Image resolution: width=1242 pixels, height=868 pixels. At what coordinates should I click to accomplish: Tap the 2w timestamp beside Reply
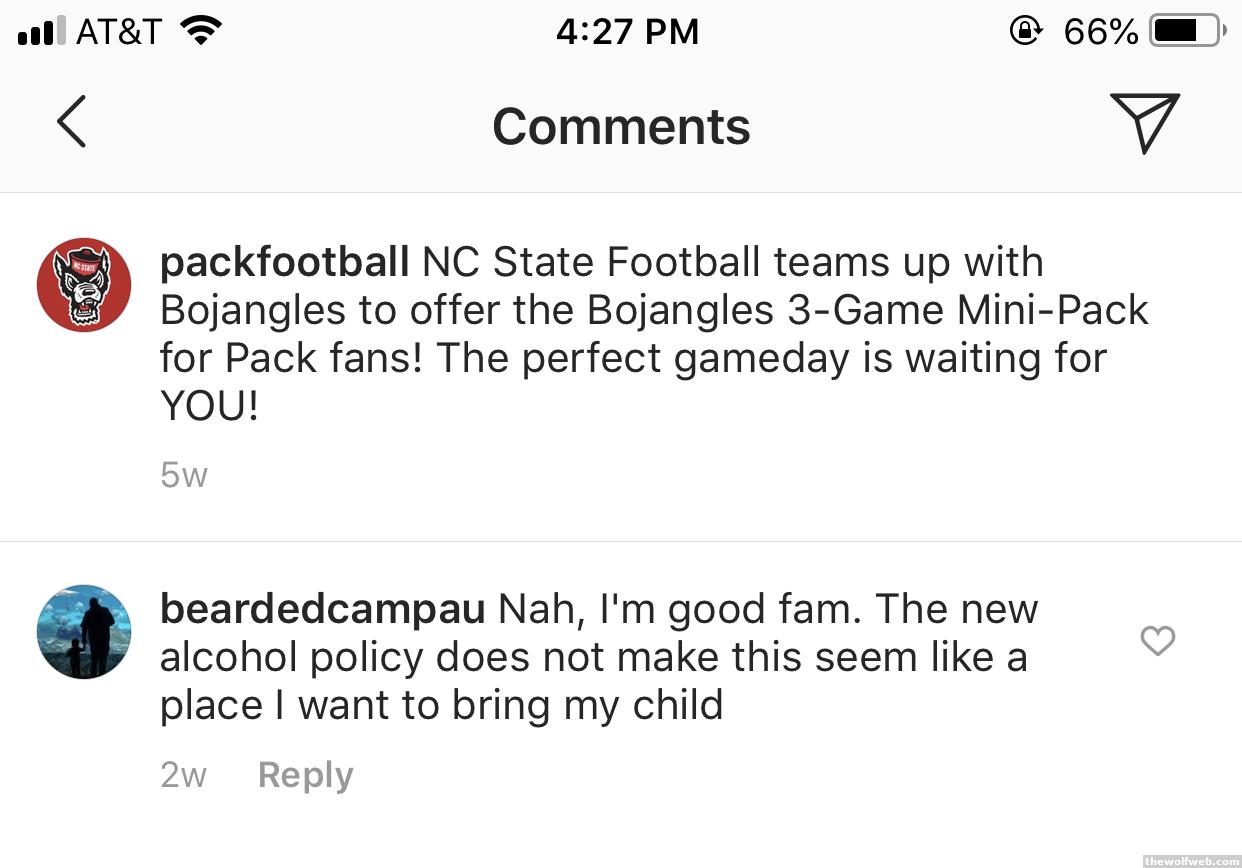point(183,776)
